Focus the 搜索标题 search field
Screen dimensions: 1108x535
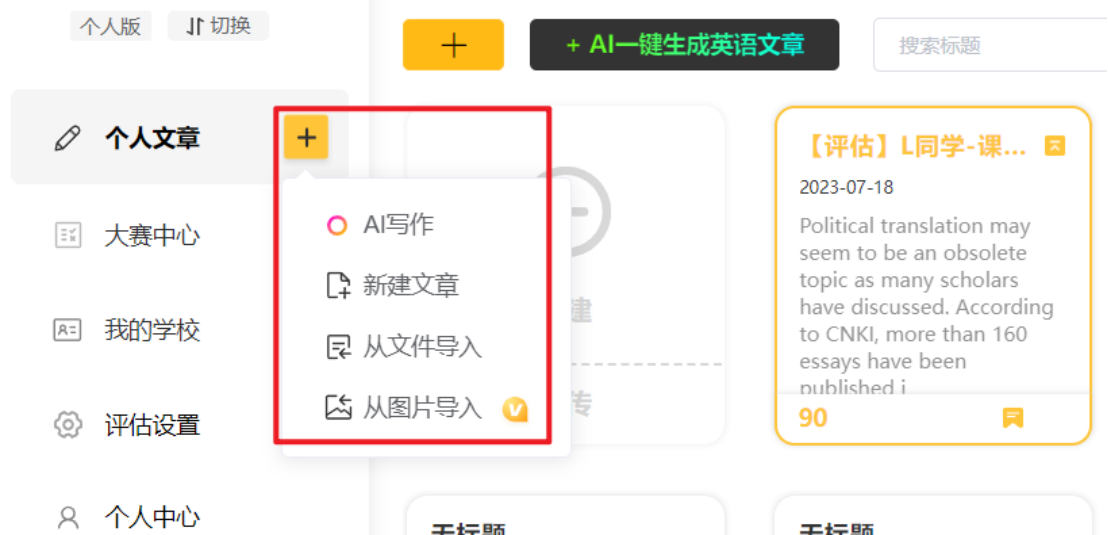coord(991,46)
